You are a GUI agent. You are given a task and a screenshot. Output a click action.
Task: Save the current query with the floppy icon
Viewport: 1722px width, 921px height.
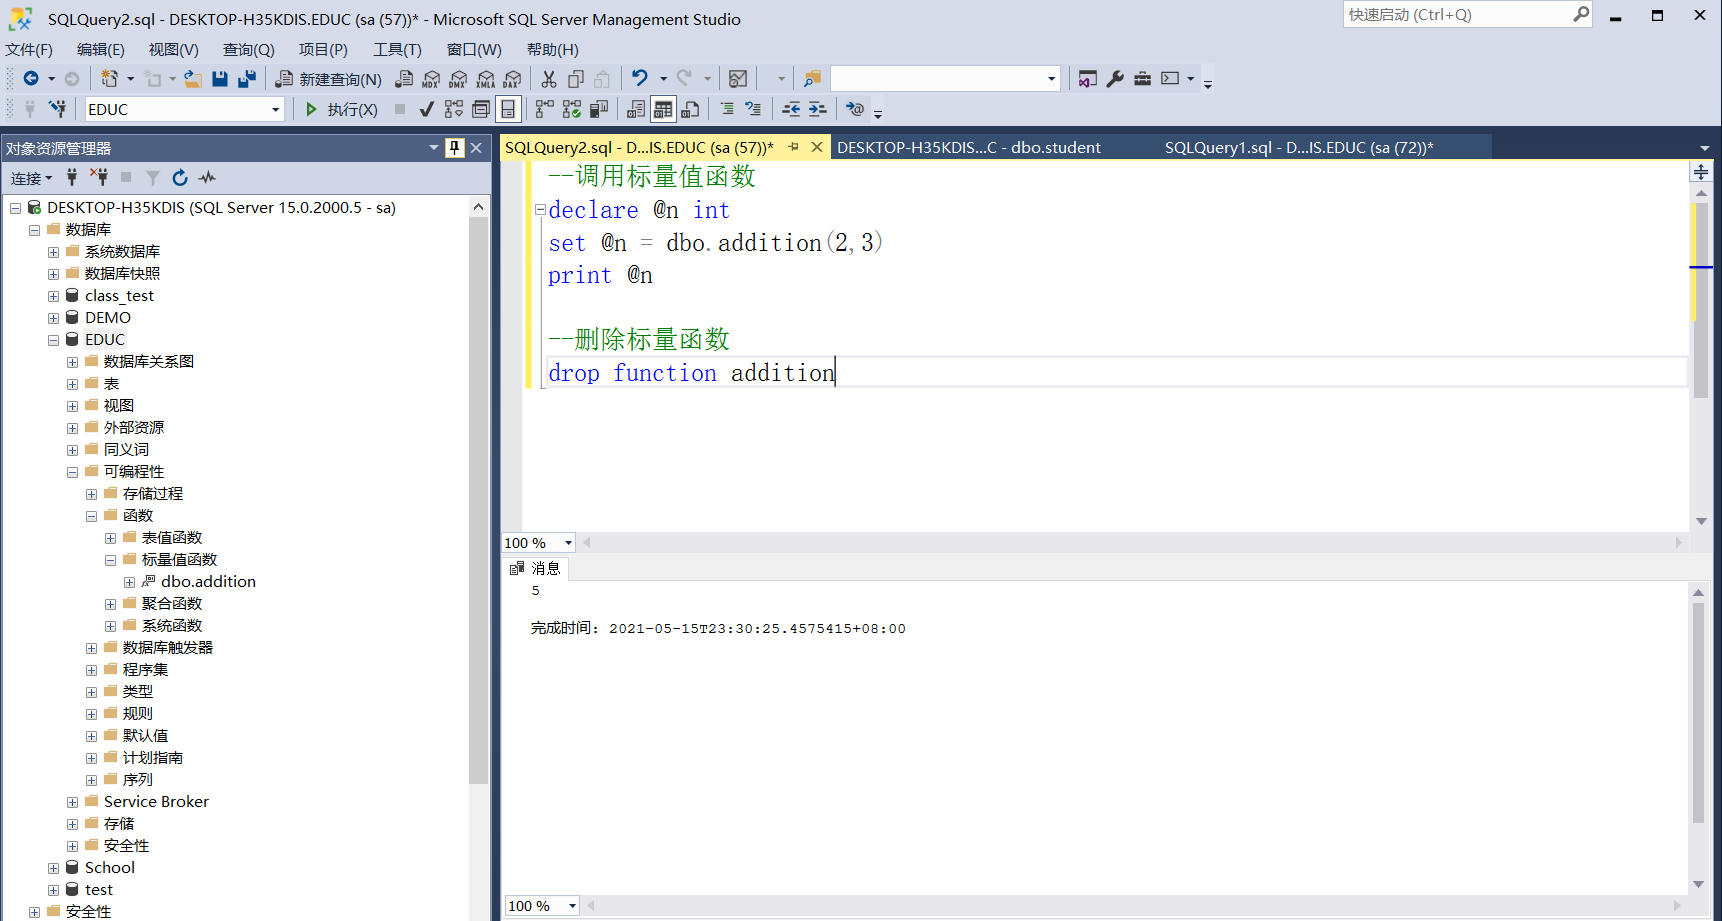click(x=220, y=79)
